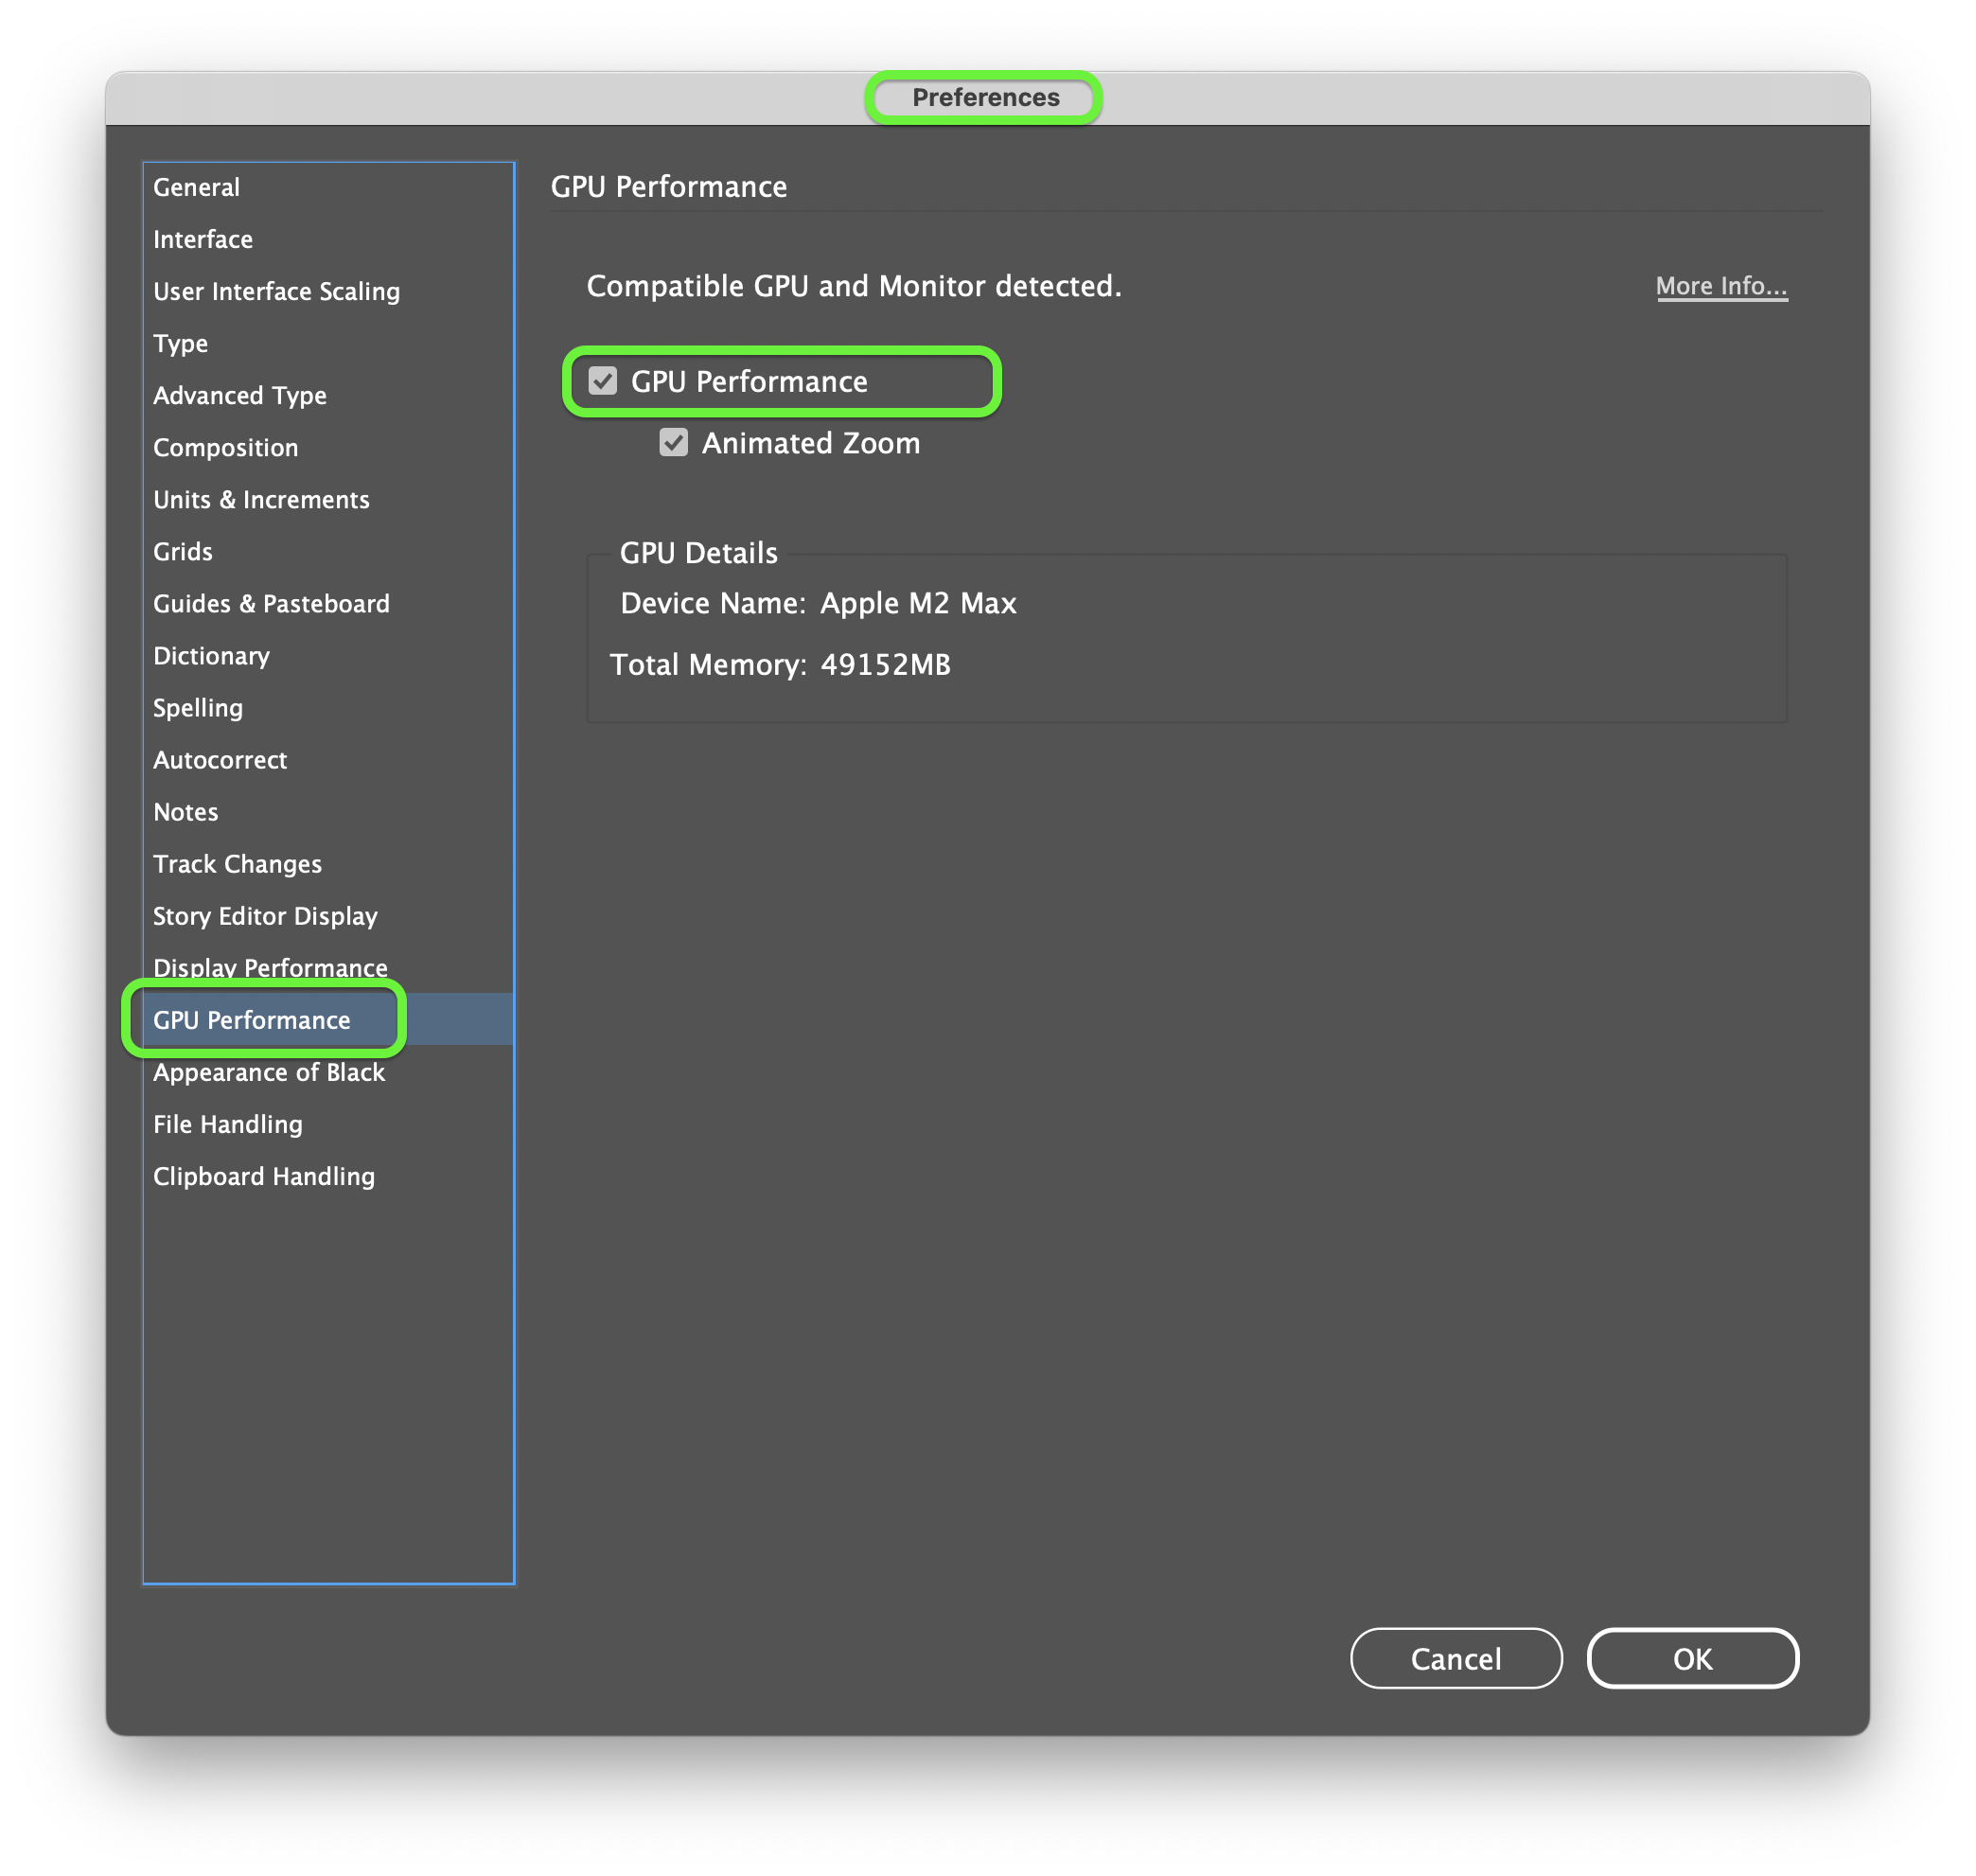The image size is (1976, 1876).
Task: Select Story Editor Display settings
Action: (x=265, y=915)
